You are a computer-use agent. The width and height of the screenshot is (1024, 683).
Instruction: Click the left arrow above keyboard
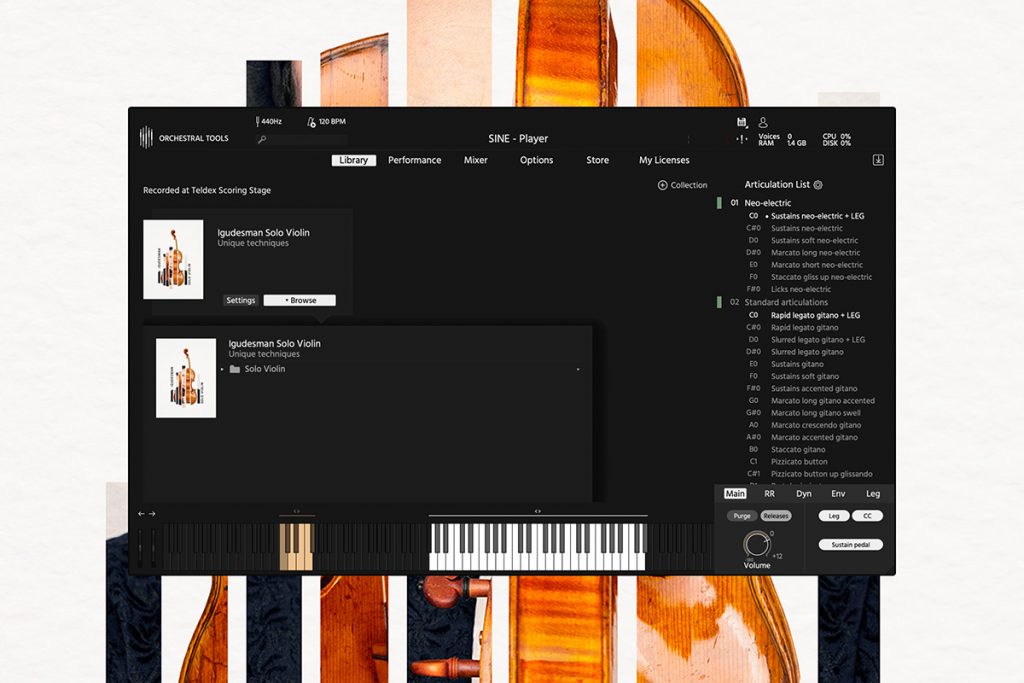click(141, 514)
